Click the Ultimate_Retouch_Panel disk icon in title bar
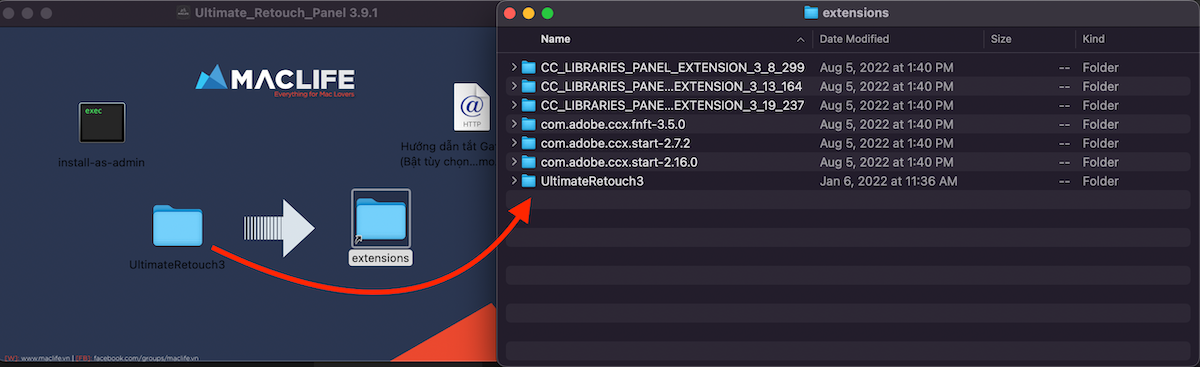The width and height of the screenshot is (1200, 367). click(183, 13)
